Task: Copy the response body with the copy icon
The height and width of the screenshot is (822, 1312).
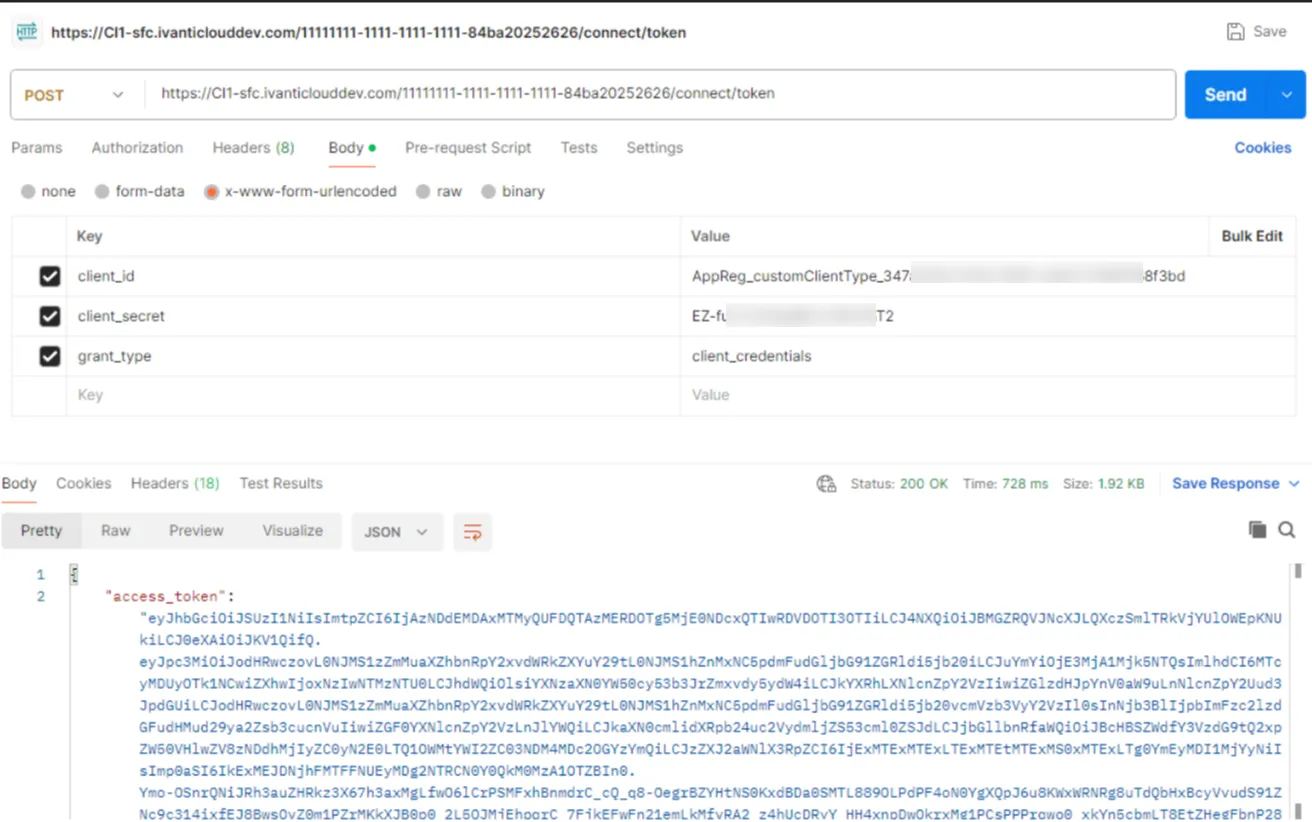Action: 1257,530
